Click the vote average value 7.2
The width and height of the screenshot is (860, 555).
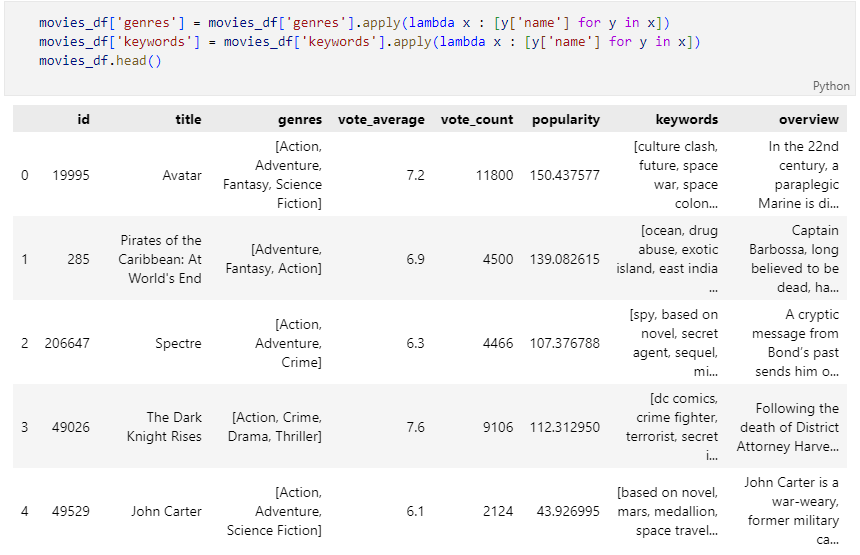coord(415,175)
